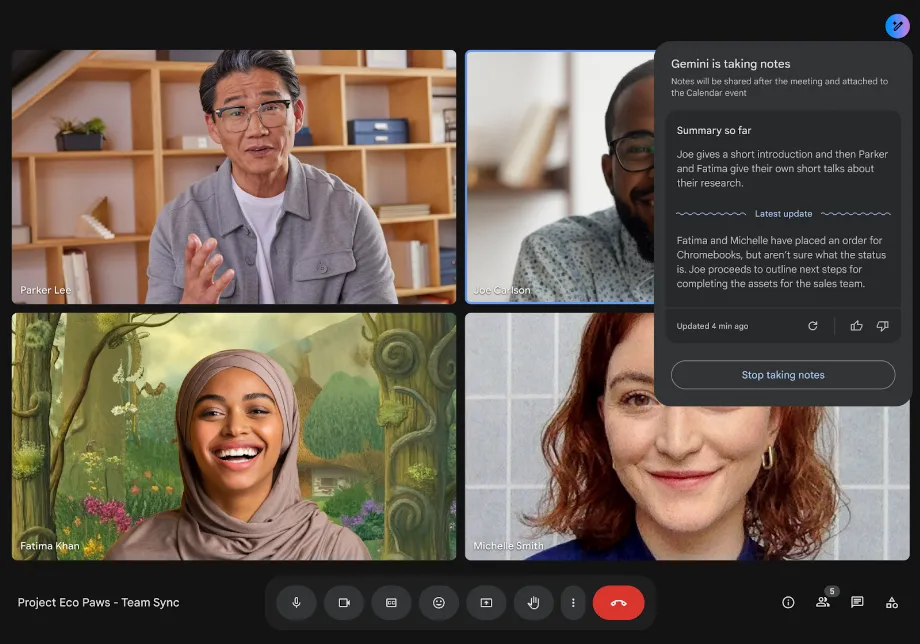The image size is (920, 644).
Task: Give thumbs down to the summary
Action: pos(882,326)
